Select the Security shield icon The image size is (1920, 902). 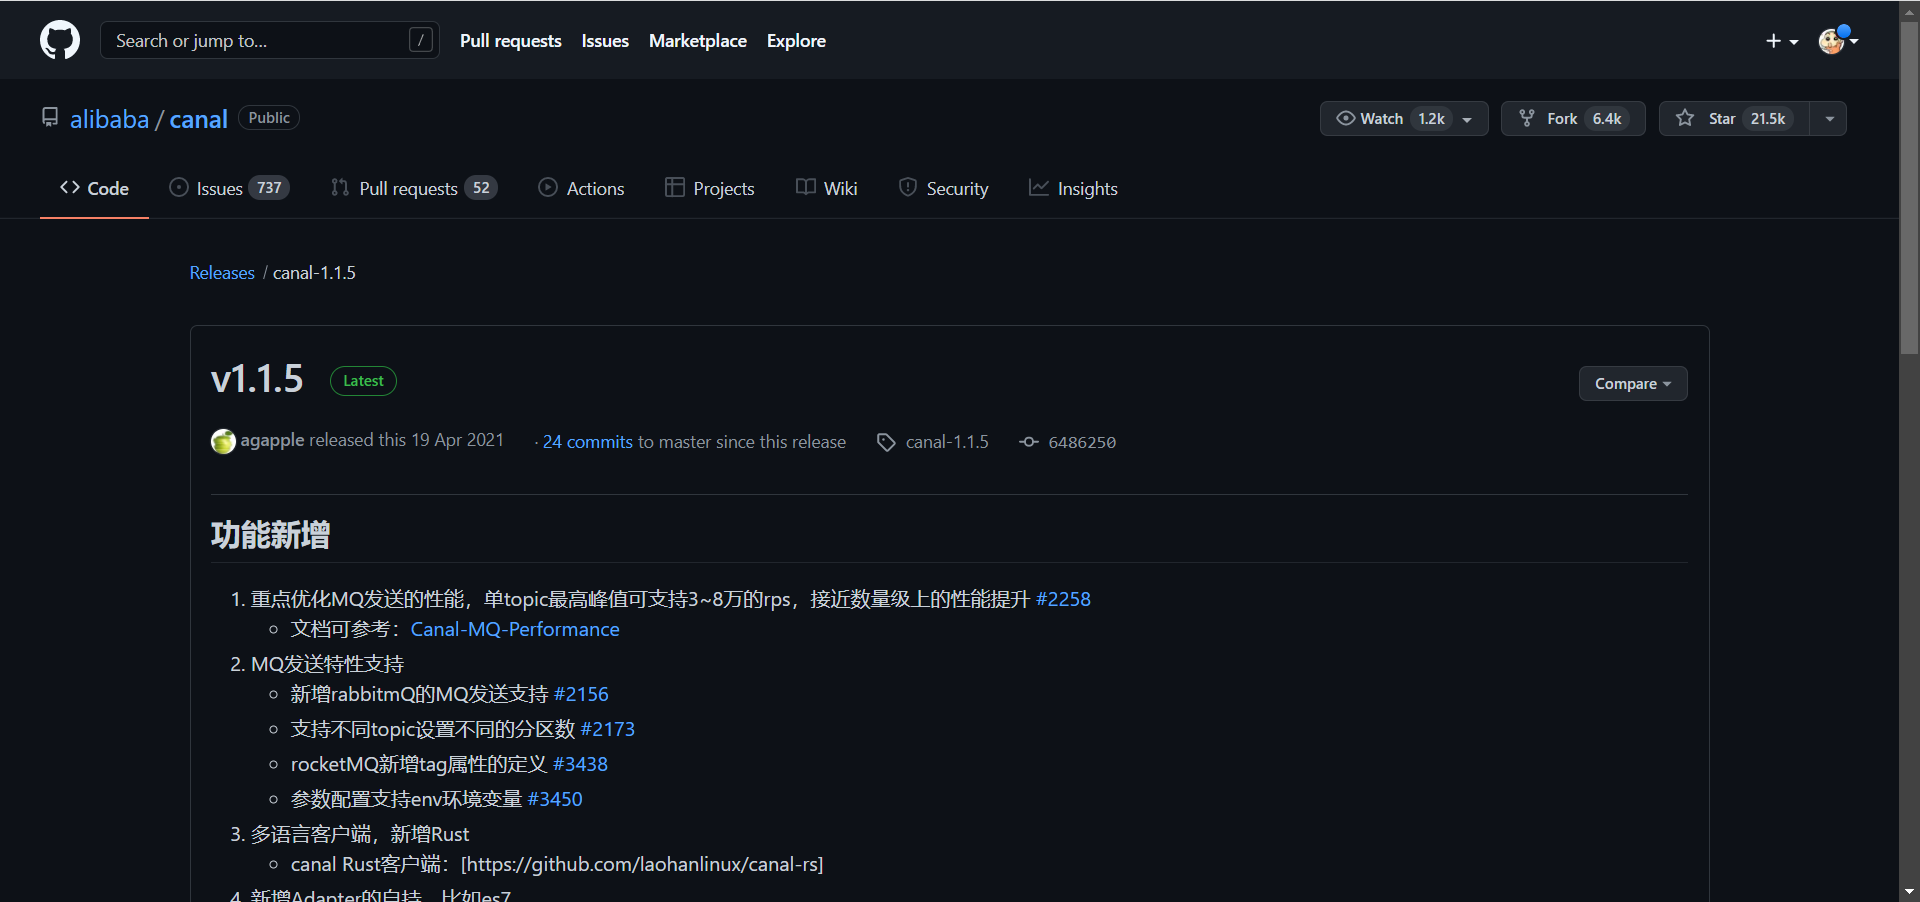(x=908, y=188)
